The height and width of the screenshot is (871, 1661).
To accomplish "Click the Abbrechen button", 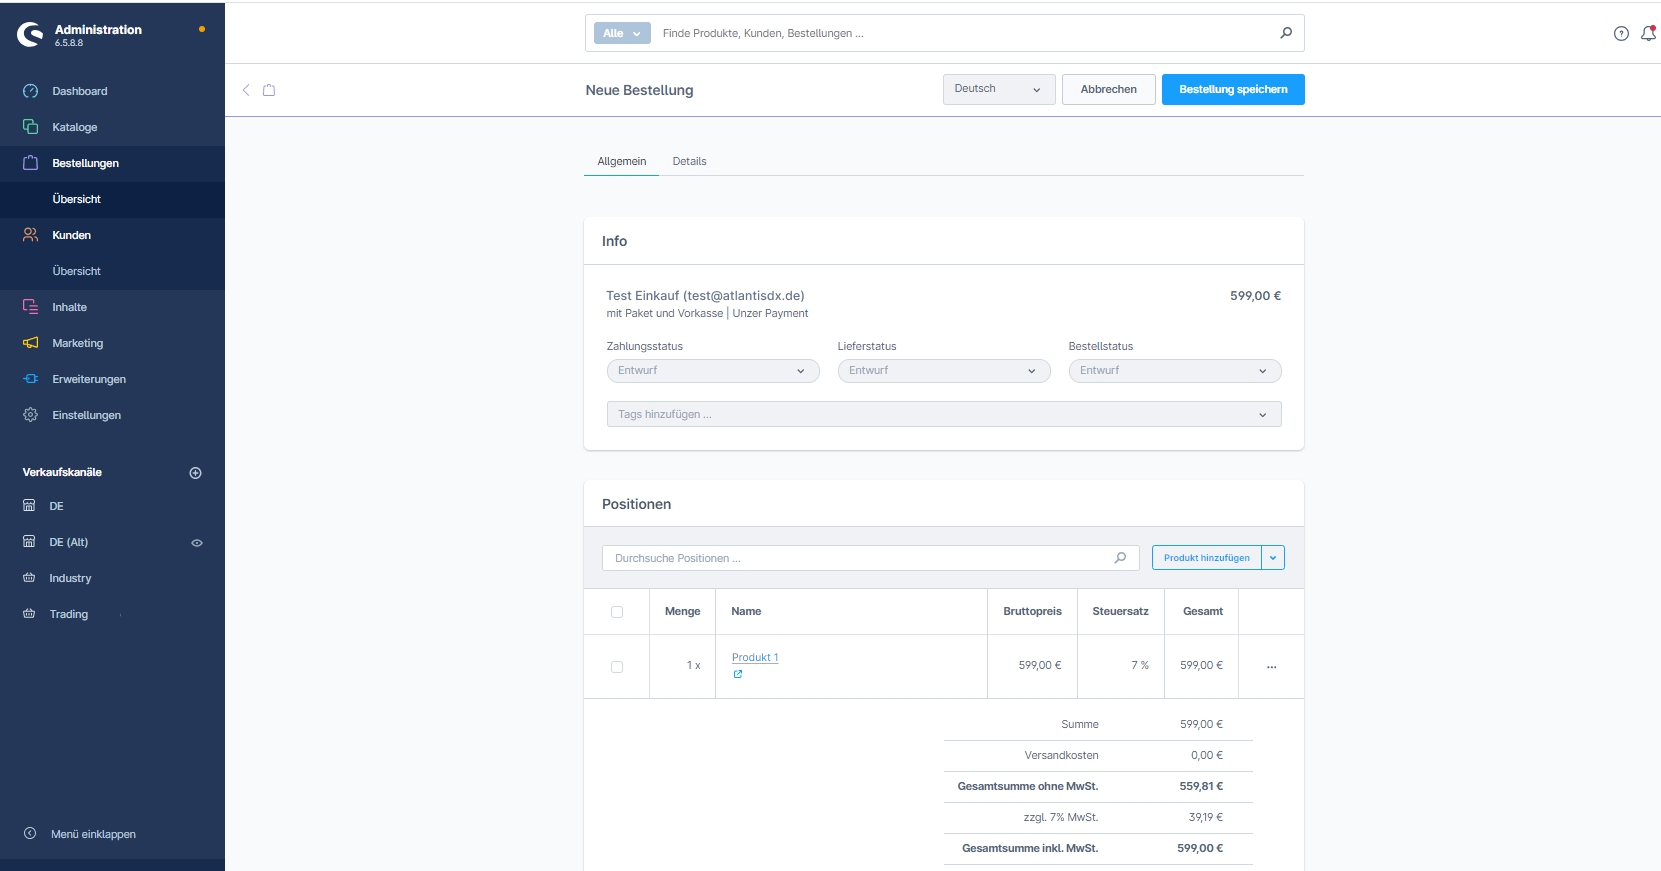I will pos(1109,89).
